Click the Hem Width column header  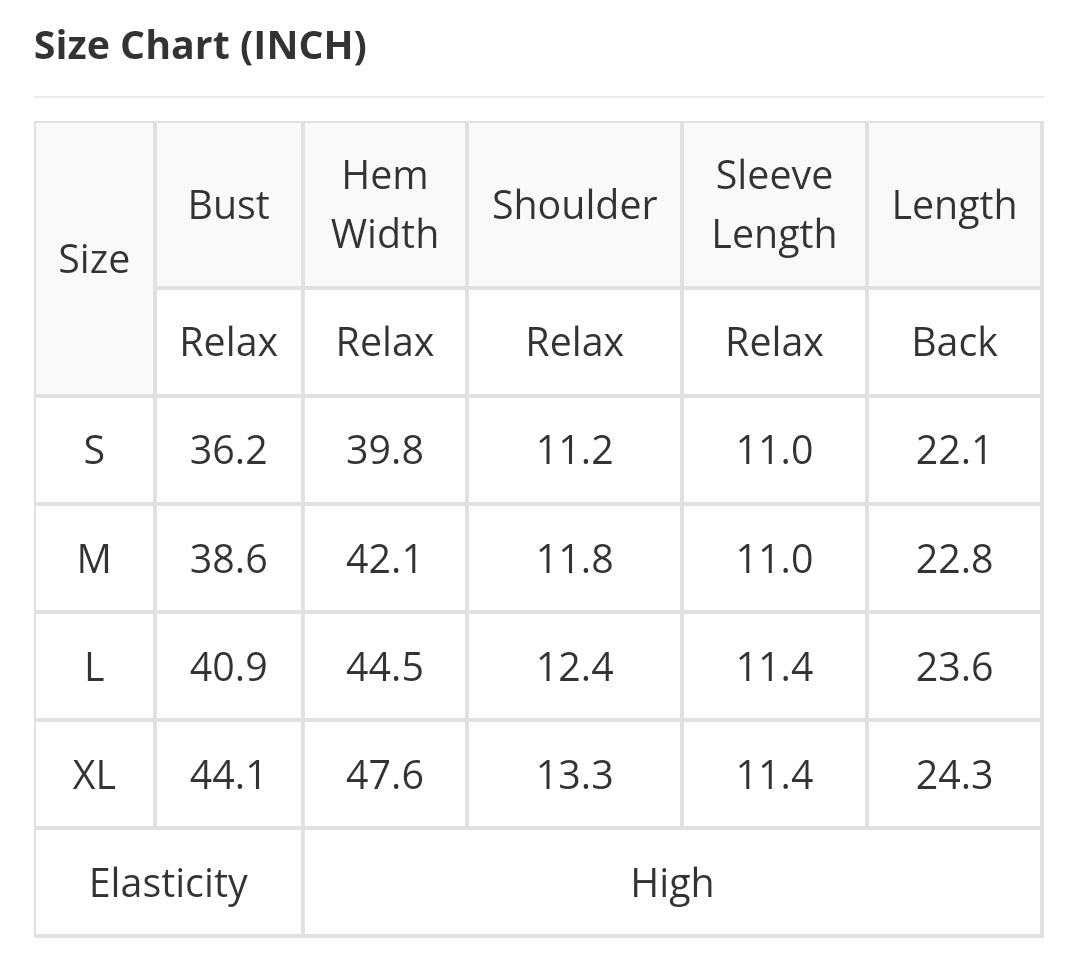coord(385,205)
